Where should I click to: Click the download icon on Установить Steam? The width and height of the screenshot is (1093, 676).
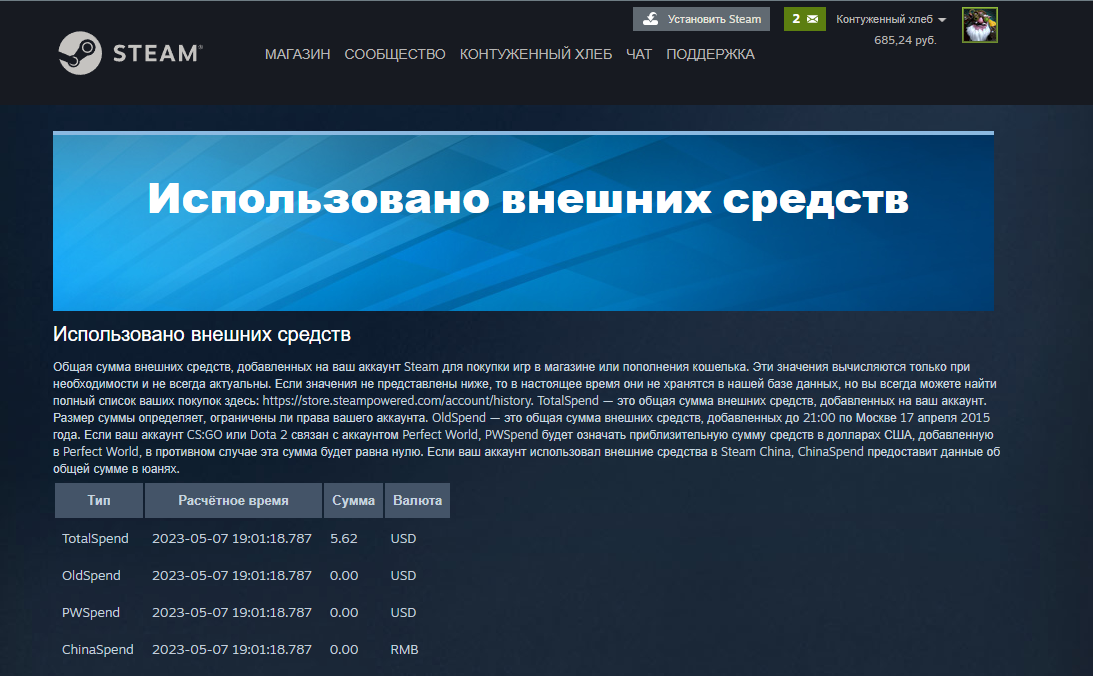pos(650,19)
